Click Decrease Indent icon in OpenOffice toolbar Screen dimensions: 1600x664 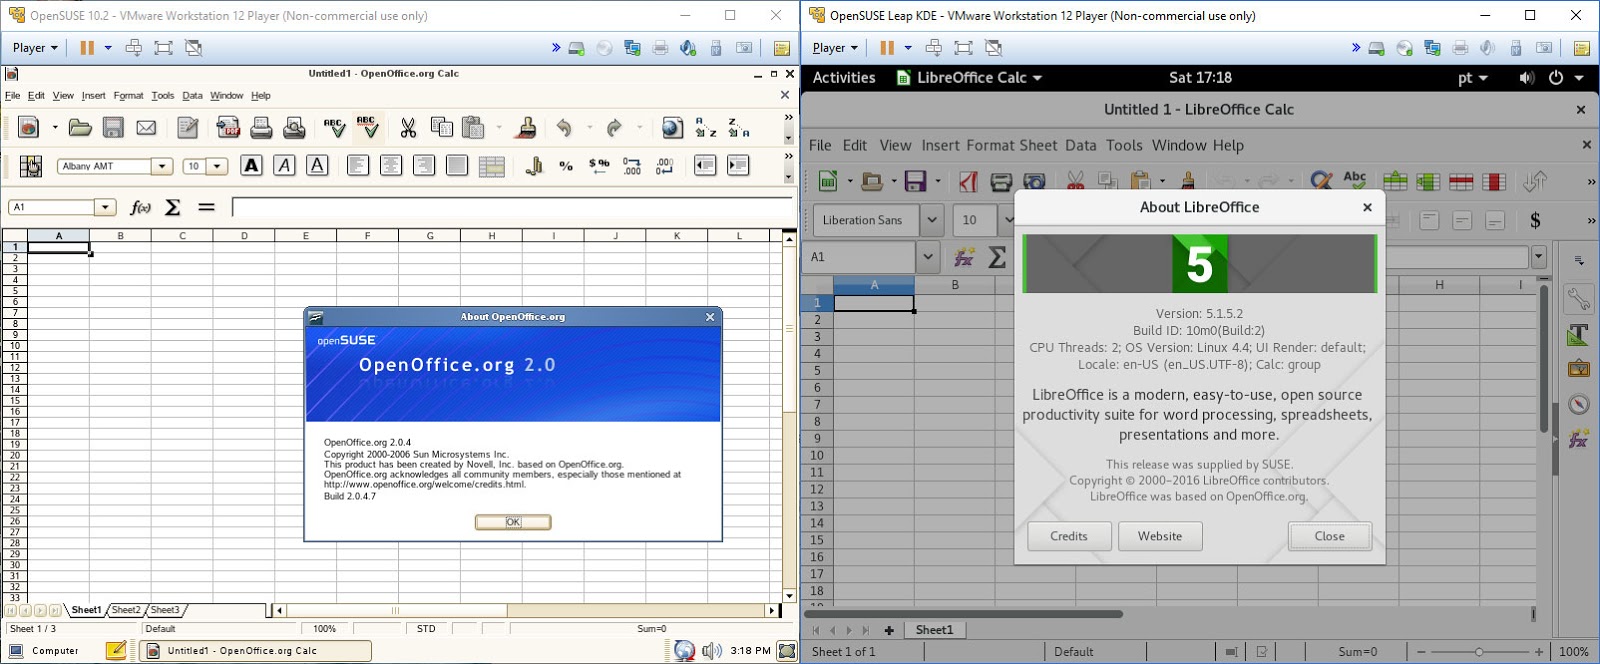click(x=705, y=166)
